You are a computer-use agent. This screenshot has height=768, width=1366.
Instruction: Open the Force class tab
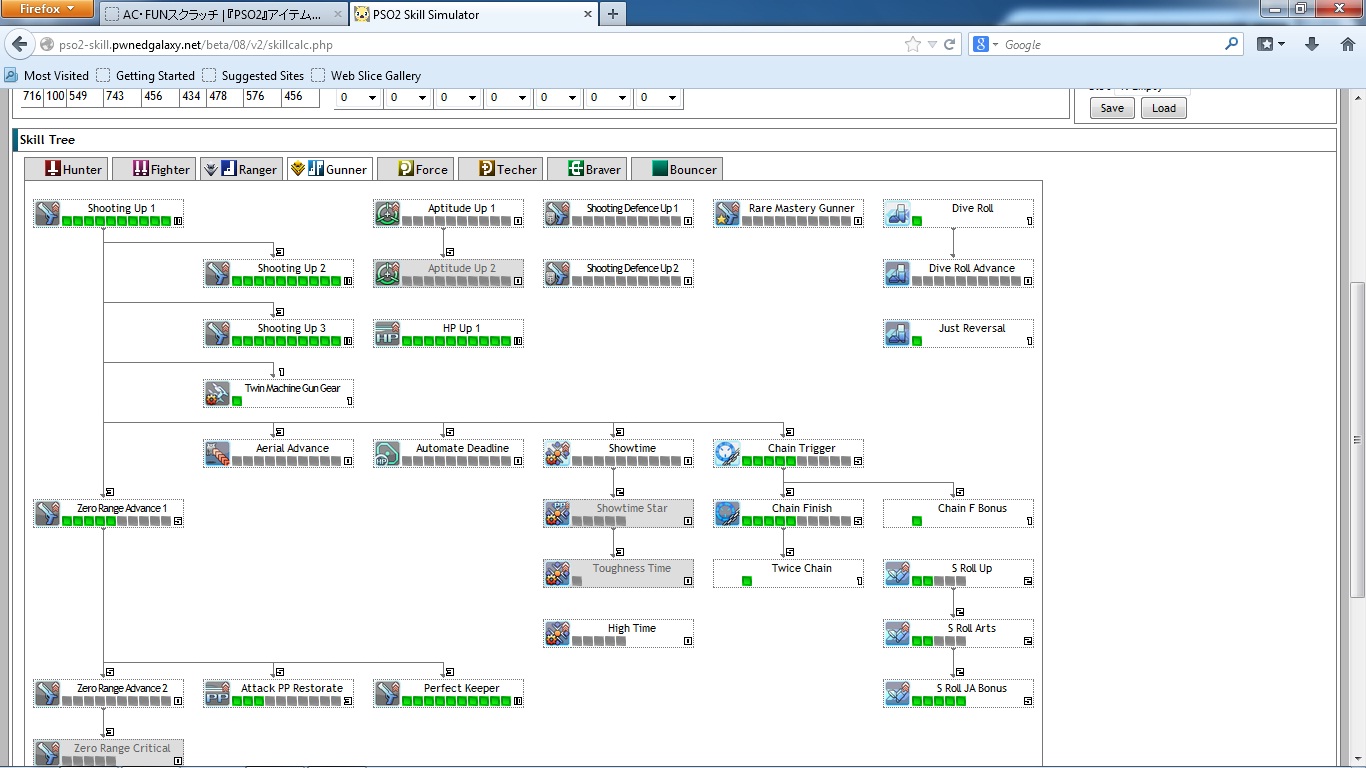(x=415, y=169)
